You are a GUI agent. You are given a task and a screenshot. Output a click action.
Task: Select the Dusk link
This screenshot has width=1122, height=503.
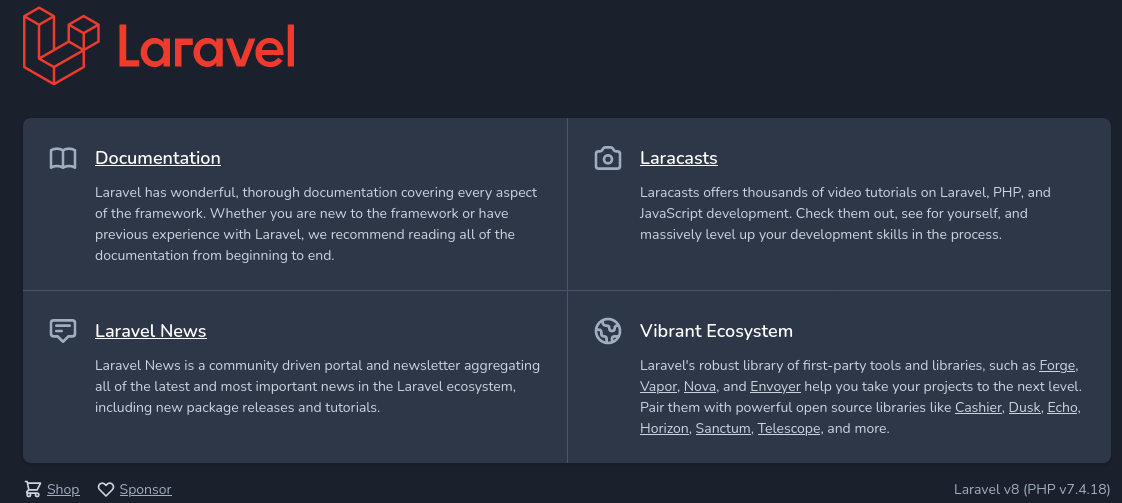tap(1024, 407)
